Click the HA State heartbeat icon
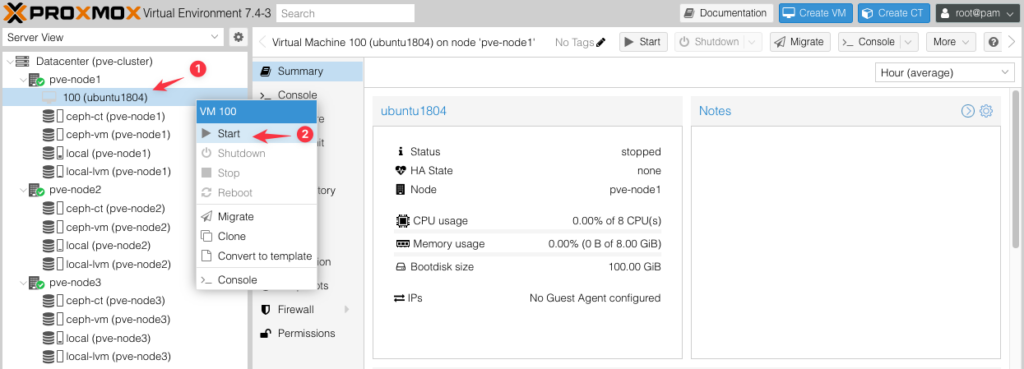Image resolution: width=1024 pixels, height=369 pixels. click(401, 170)
